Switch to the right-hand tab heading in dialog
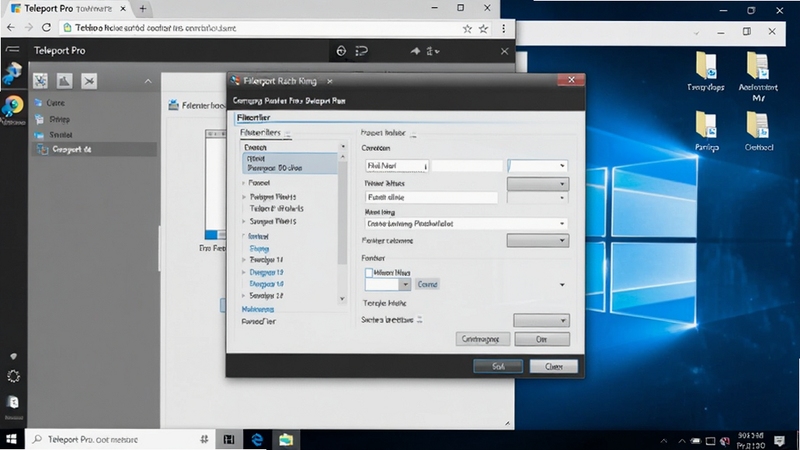This screenshot has width=800, height=450. [383, 133]
